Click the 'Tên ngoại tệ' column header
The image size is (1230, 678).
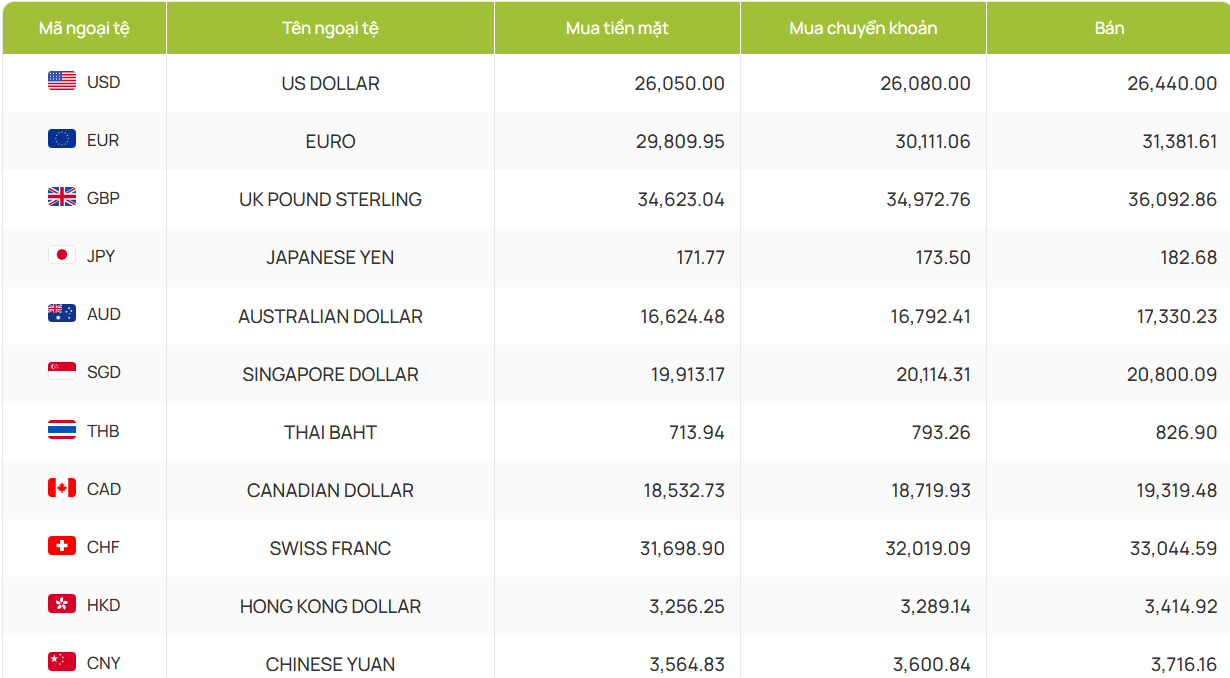tap(330, 28)
